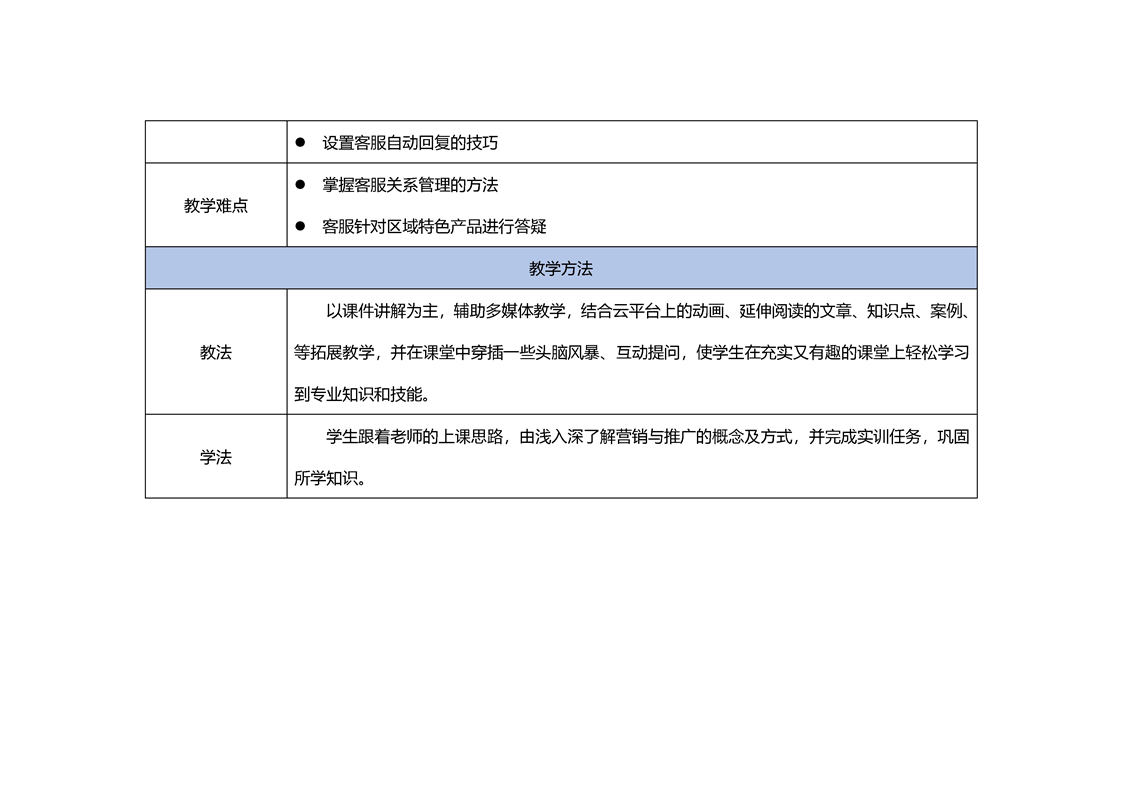Click the bullet before 客服针对区域特色产品进行答疑
Viewport: 1122px width, 793px height.
point(300,227)
